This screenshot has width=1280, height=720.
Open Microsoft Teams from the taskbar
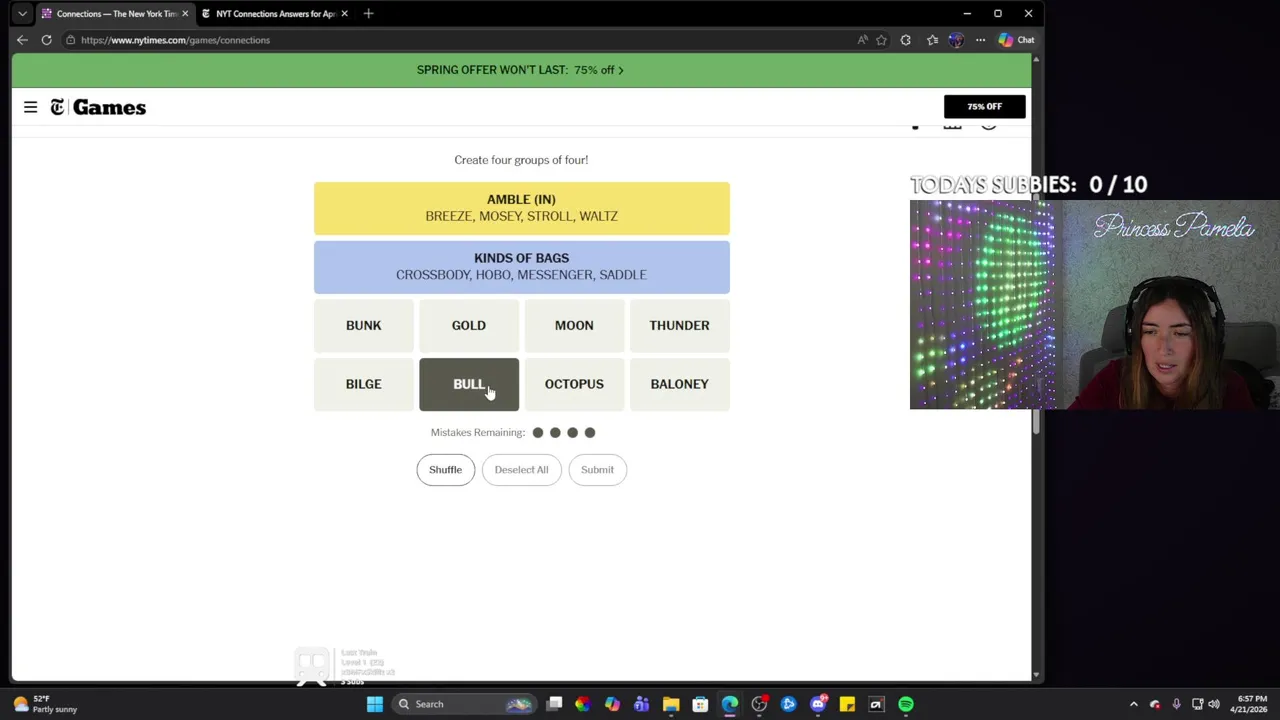pos(641,704)
